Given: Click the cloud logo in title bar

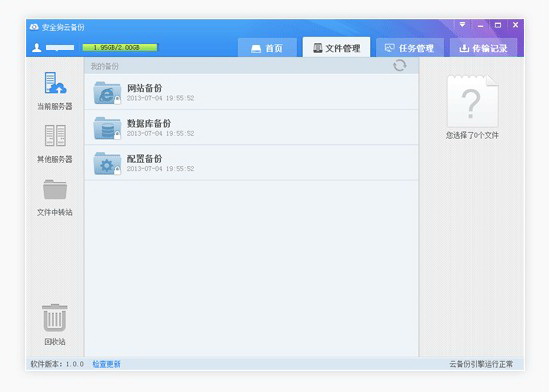Looking at the screenshot, I should pyautogui.click(x=34, y=27).
